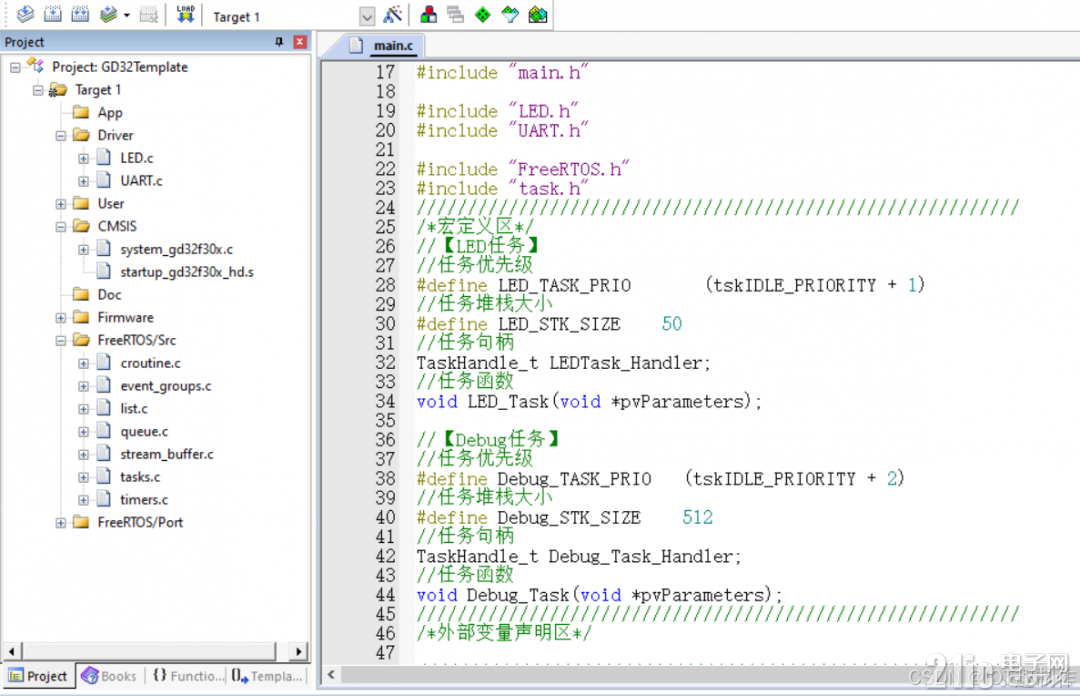Switch to the Books bottom tab
Image resolution: width=1080 pixels, height=696 pixels.
click(110, 676)
